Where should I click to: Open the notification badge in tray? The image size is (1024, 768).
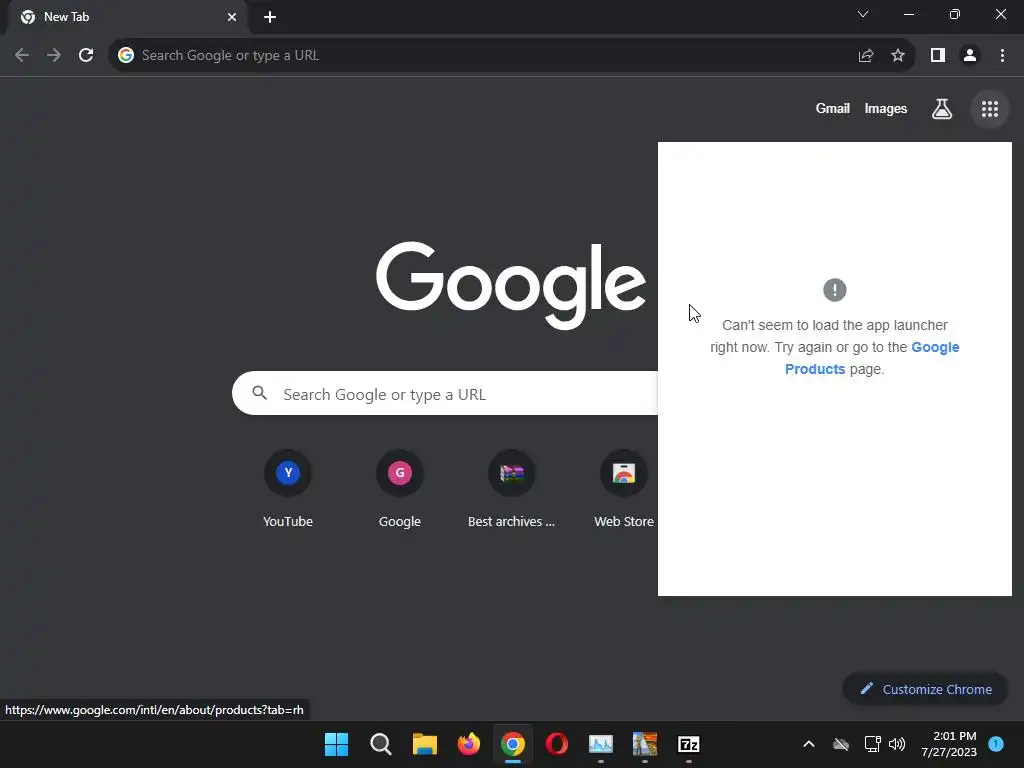[x=996, y=744]
